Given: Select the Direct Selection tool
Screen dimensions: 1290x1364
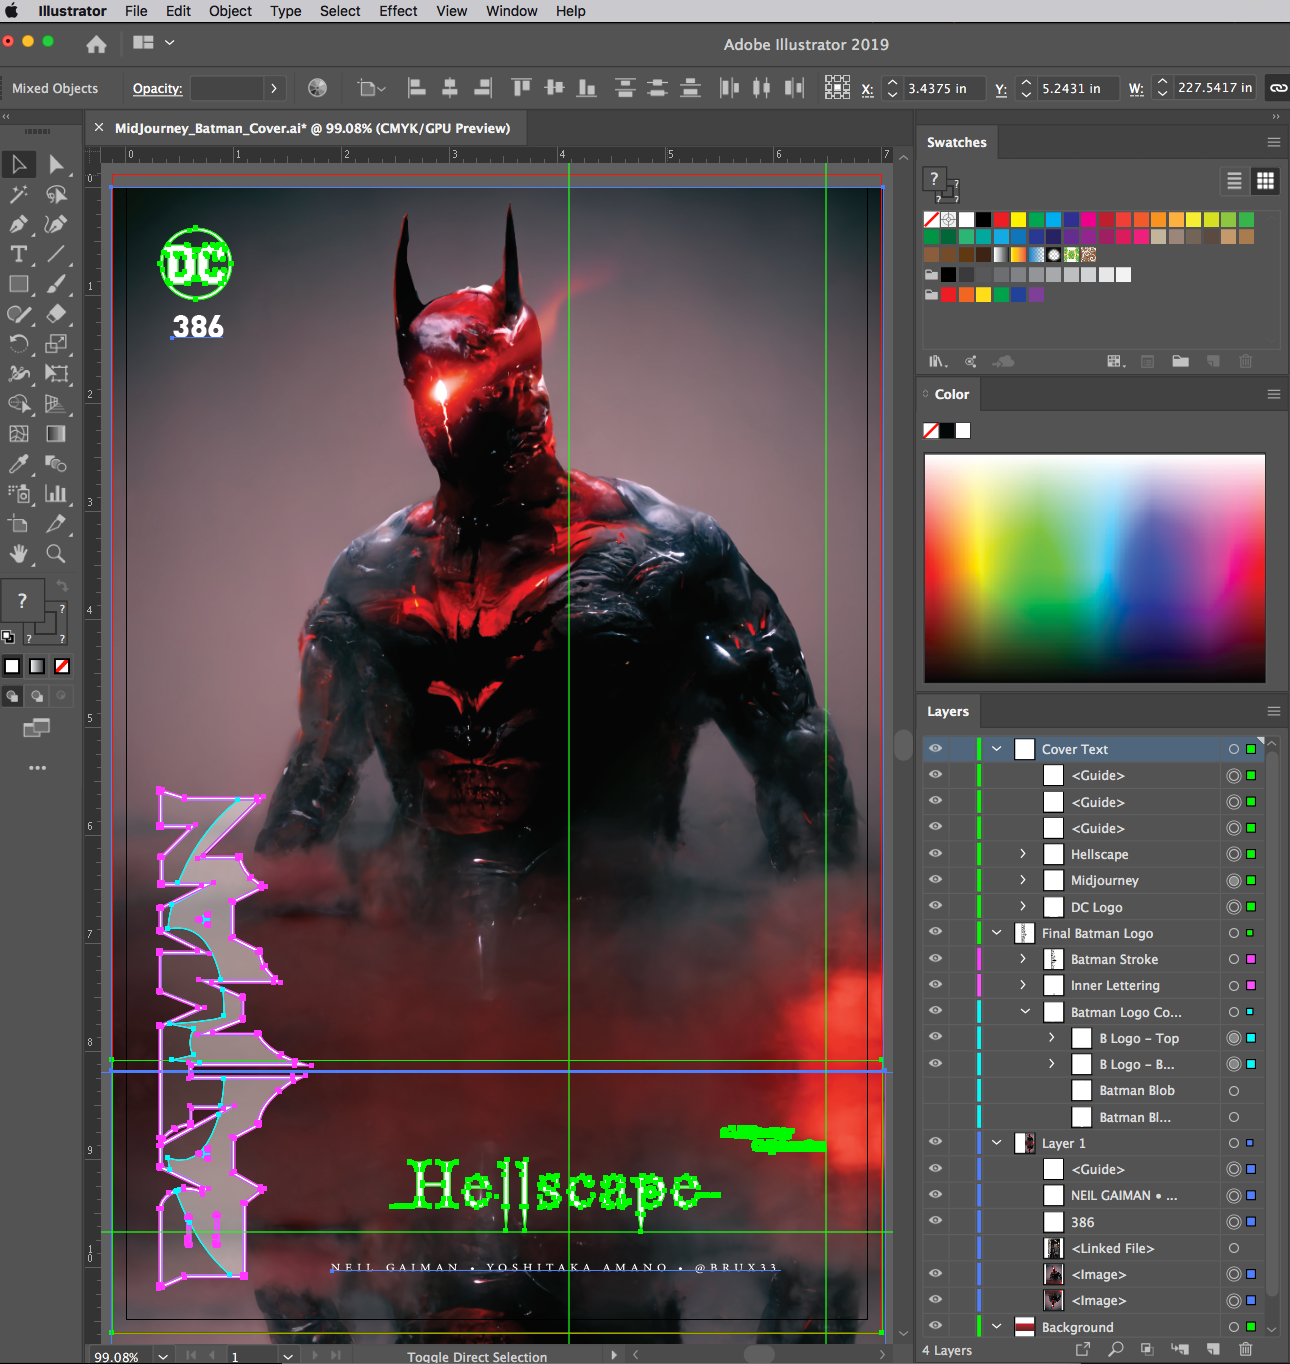Looking at the screenshot, I should [56, 164].
